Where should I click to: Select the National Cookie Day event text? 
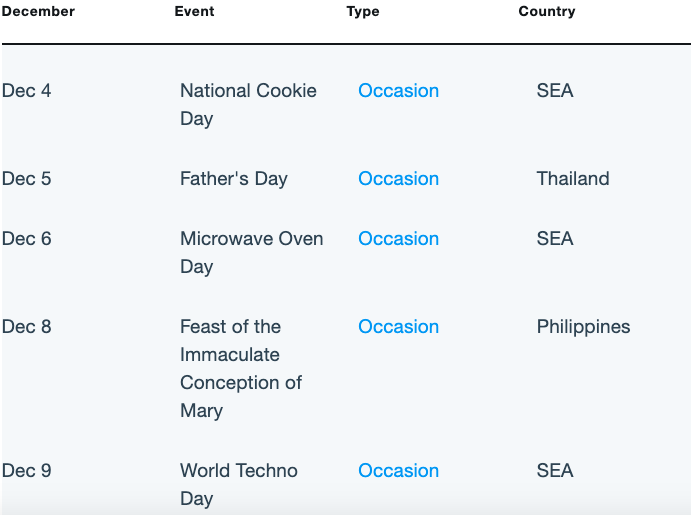pos(248,105)
